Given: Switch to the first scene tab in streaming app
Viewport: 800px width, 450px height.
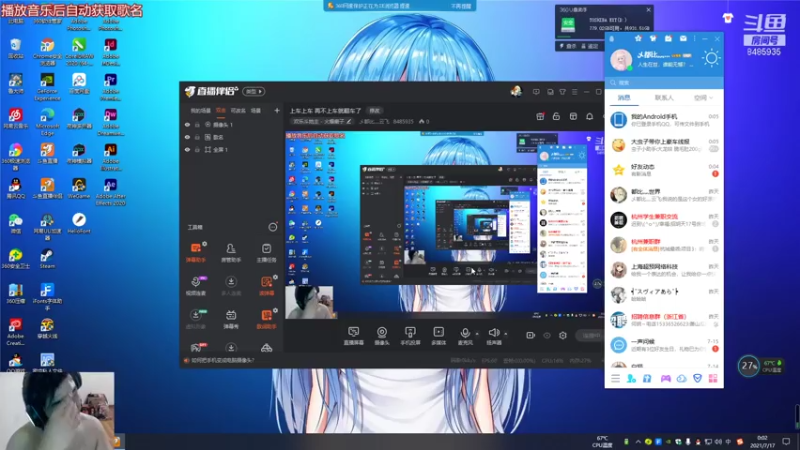Looking at the screenshot, I should [201, 110].
